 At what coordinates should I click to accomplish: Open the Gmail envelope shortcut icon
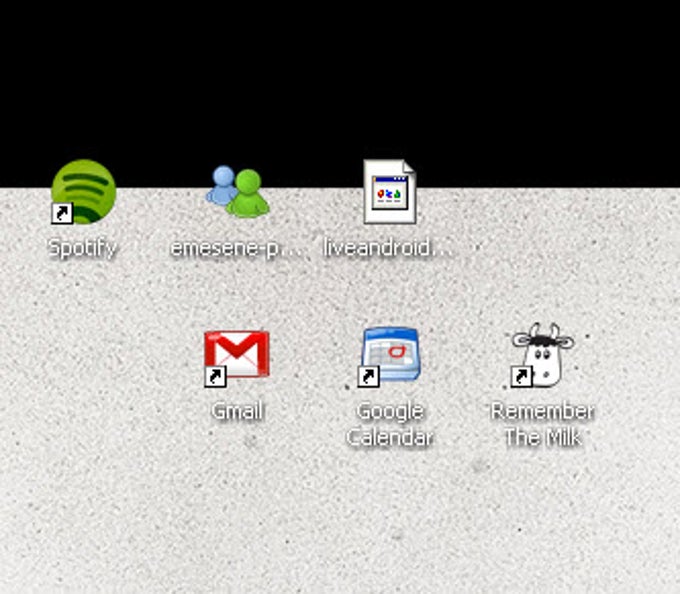pyautogui.click(x=237, y=358)
